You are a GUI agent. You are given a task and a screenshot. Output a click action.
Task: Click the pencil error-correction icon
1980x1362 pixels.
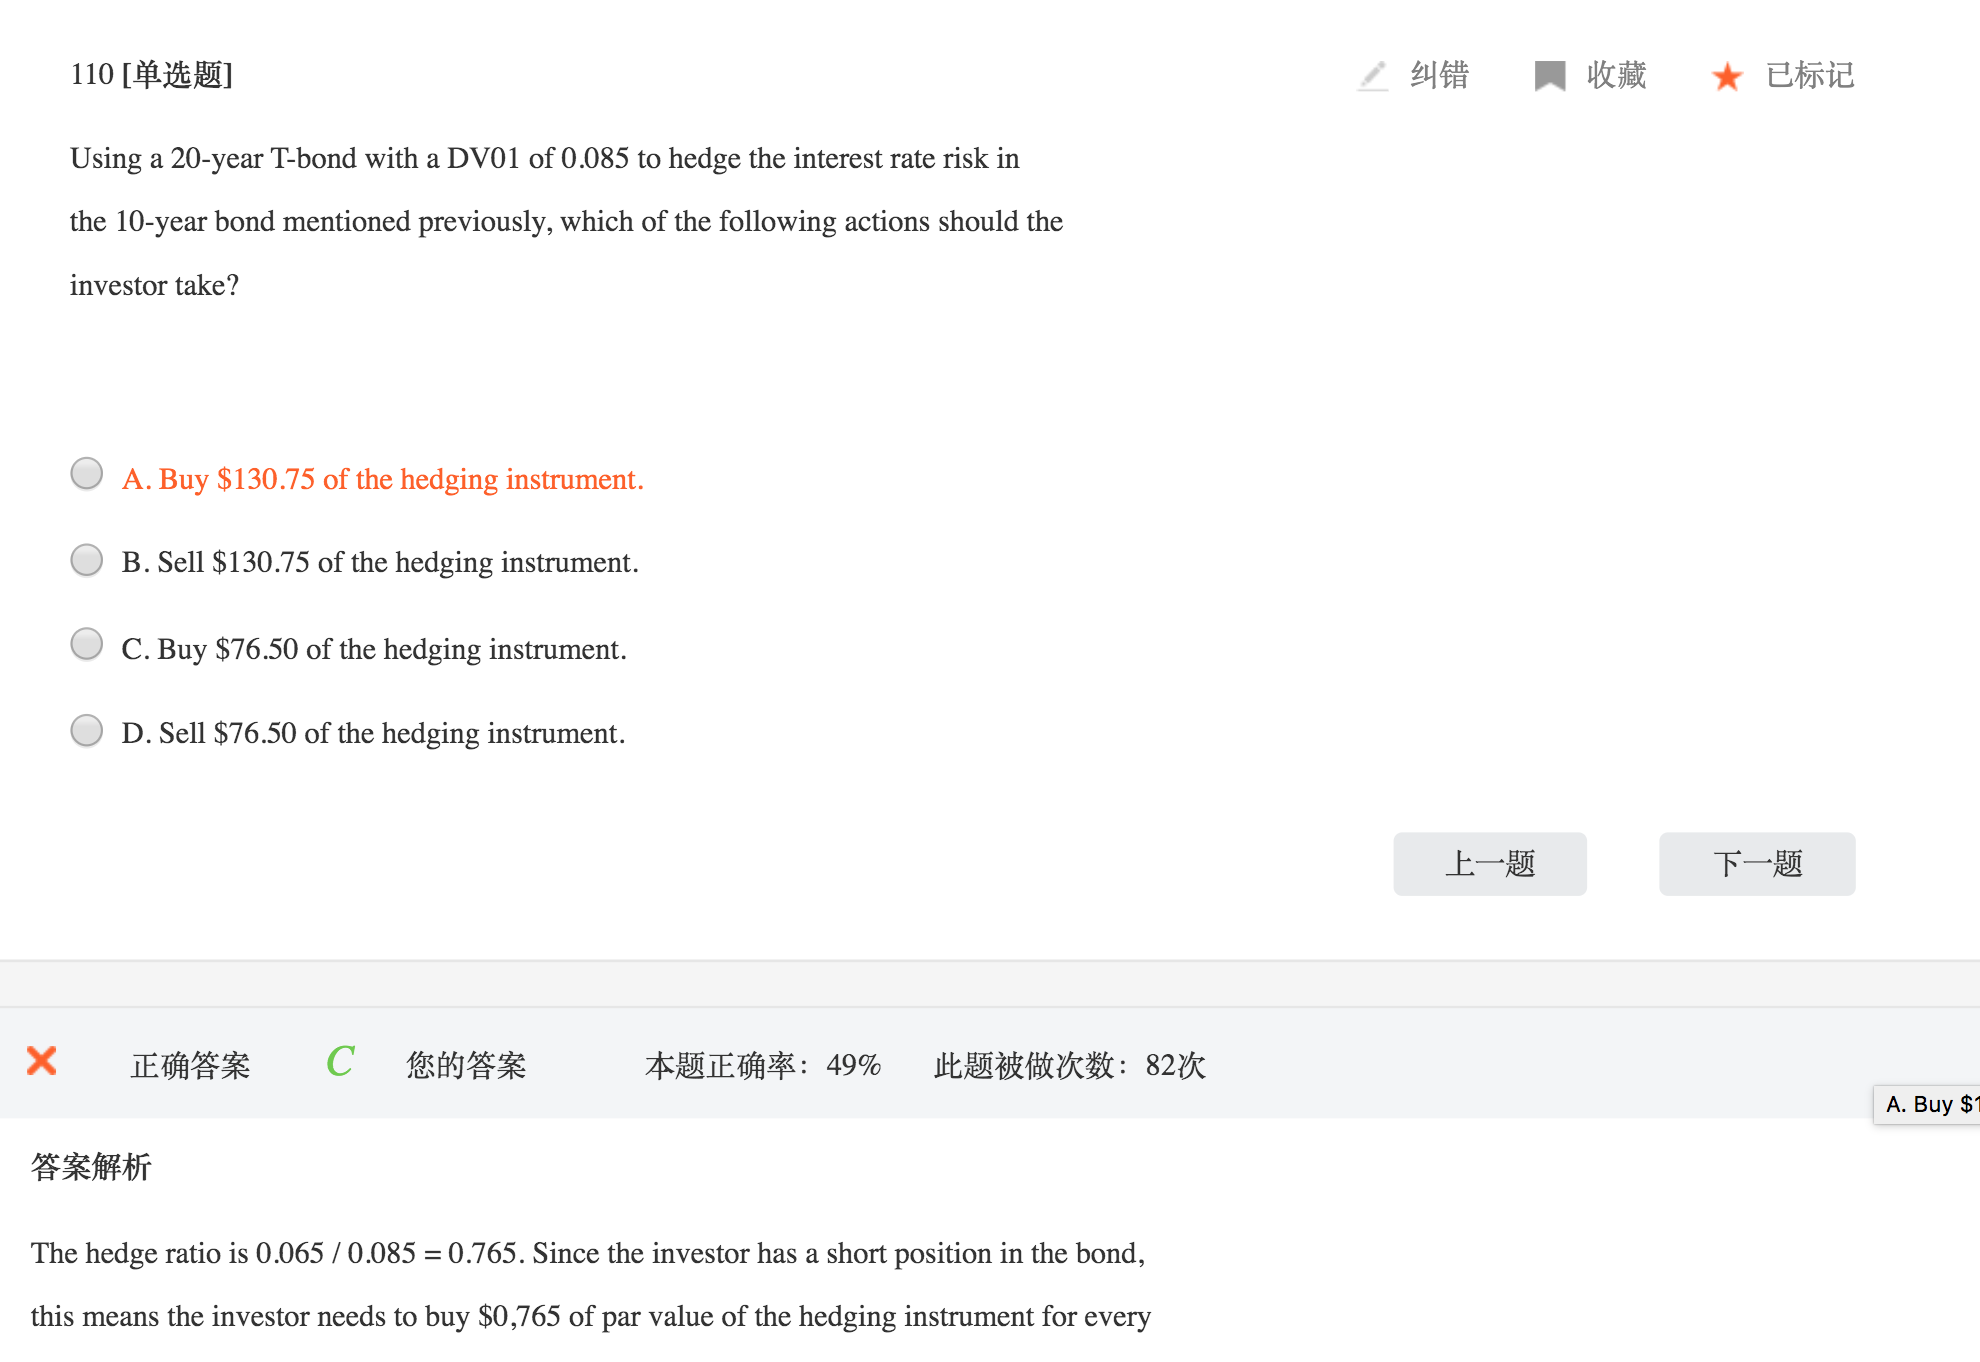(1373, 76)
